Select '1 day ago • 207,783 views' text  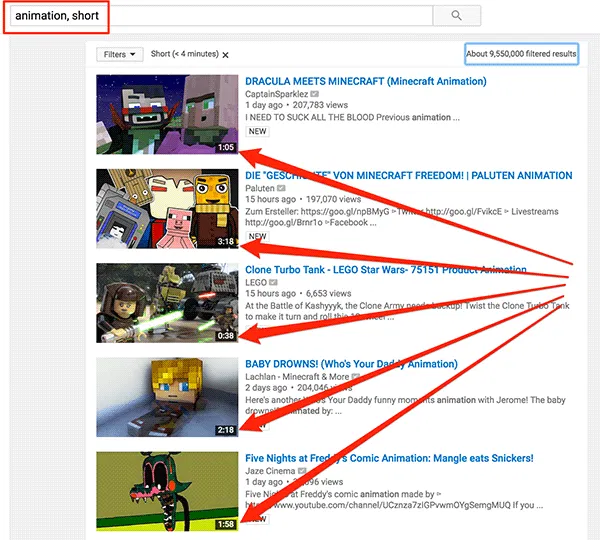[x=296, y=105]
